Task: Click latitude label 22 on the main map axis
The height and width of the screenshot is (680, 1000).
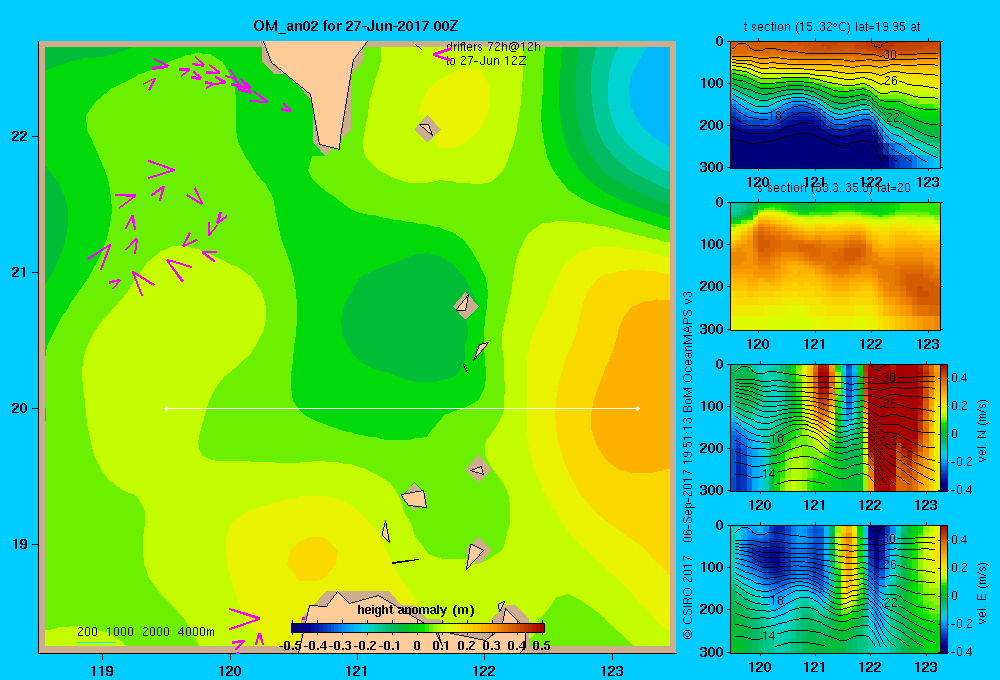Action: click(x=19, y=137)
